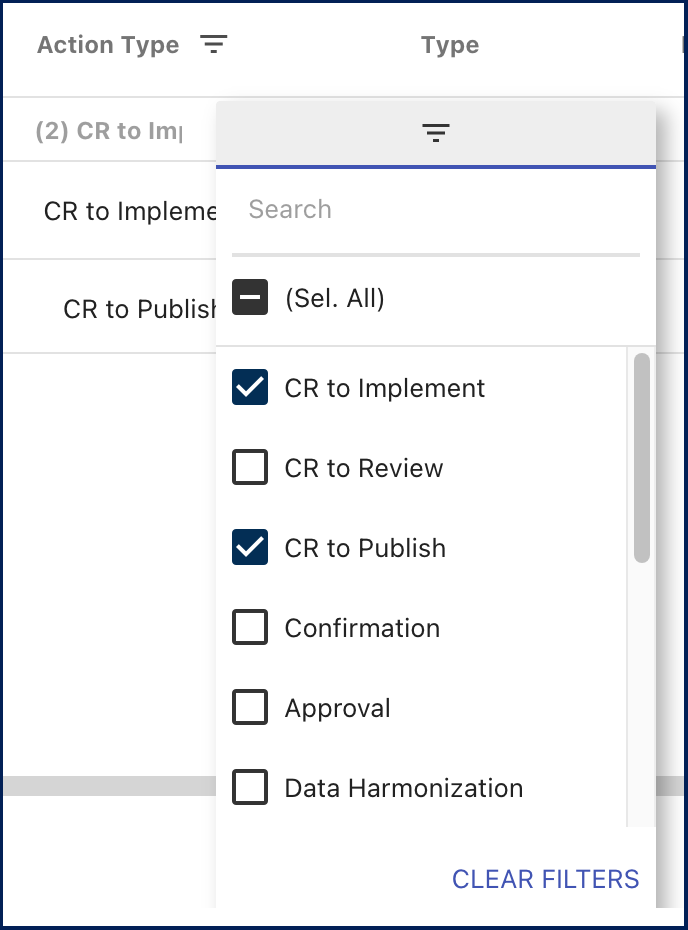Select the filter tab icon in popup

pyautogui.click(x=435, y=133)
